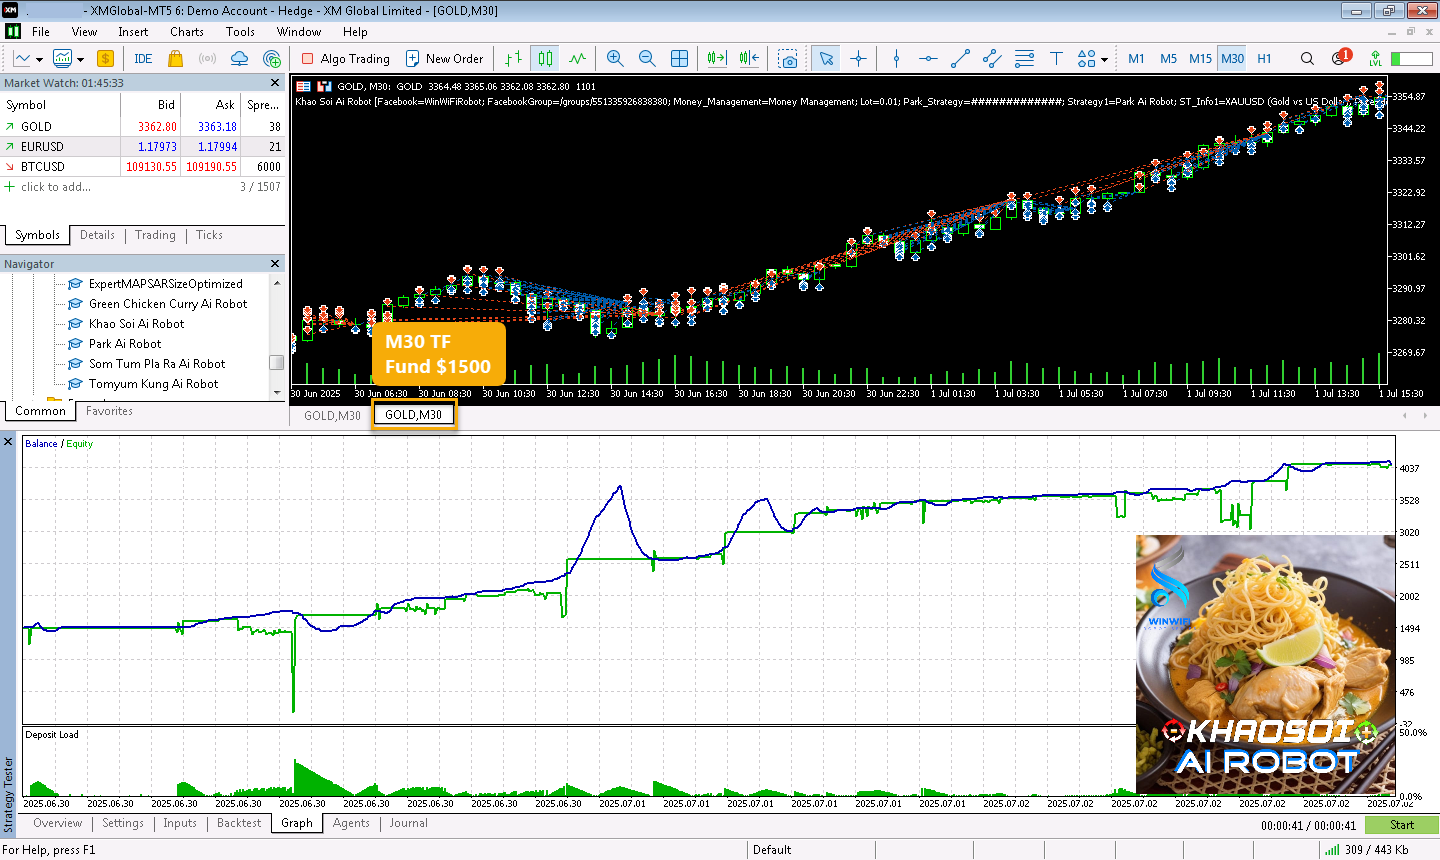The height and width of the screenshot is (860, 1440).
Task: Open the new chart icon in the toolbar
Action: click(21, 58)
